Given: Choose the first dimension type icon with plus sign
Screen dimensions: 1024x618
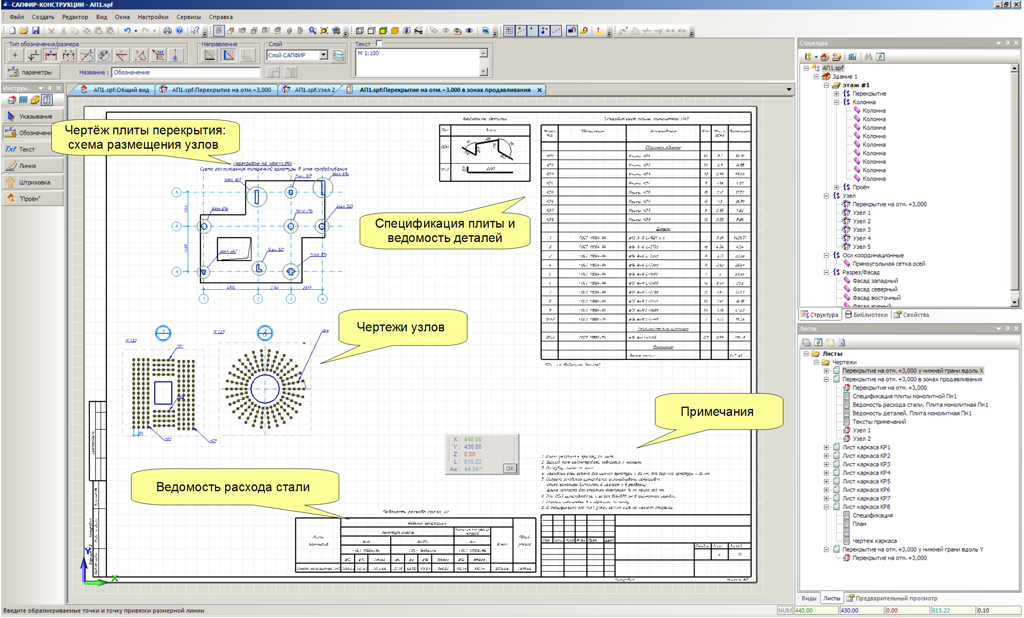Looking at the screenshot, I should [14, 56].
